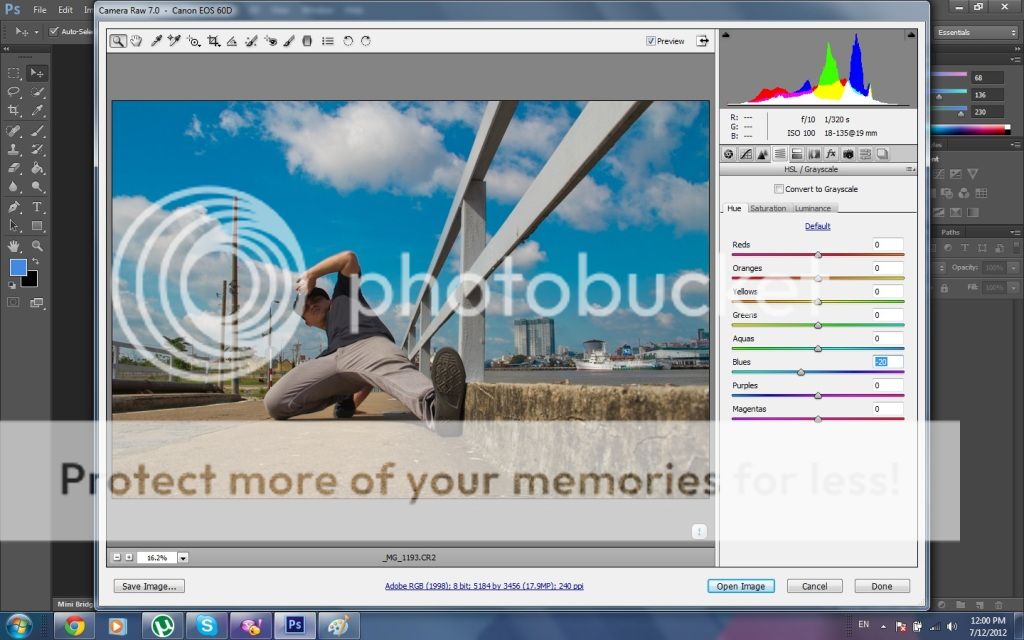Open the Opacity dropdown in Layers panel
1024x640 pixels.
[1013, 268]
